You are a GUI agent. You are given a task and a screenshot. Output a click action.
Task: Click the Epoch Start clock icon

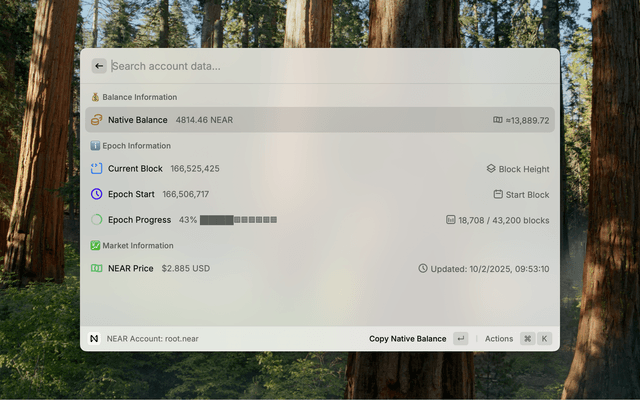97,194
